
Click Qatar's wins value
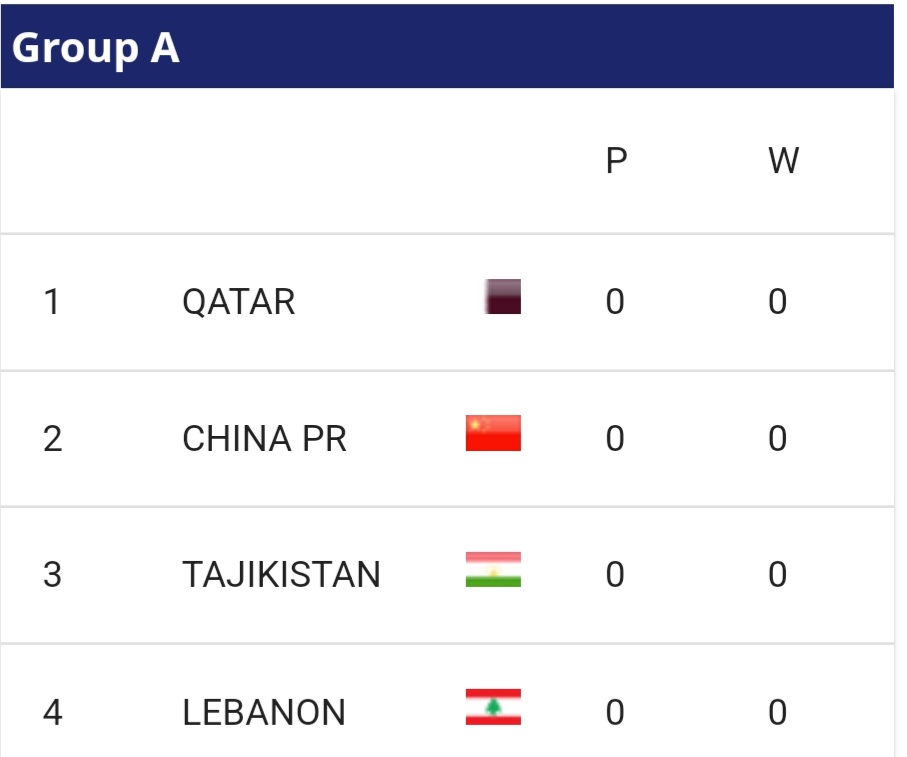(x=778, y=302)
